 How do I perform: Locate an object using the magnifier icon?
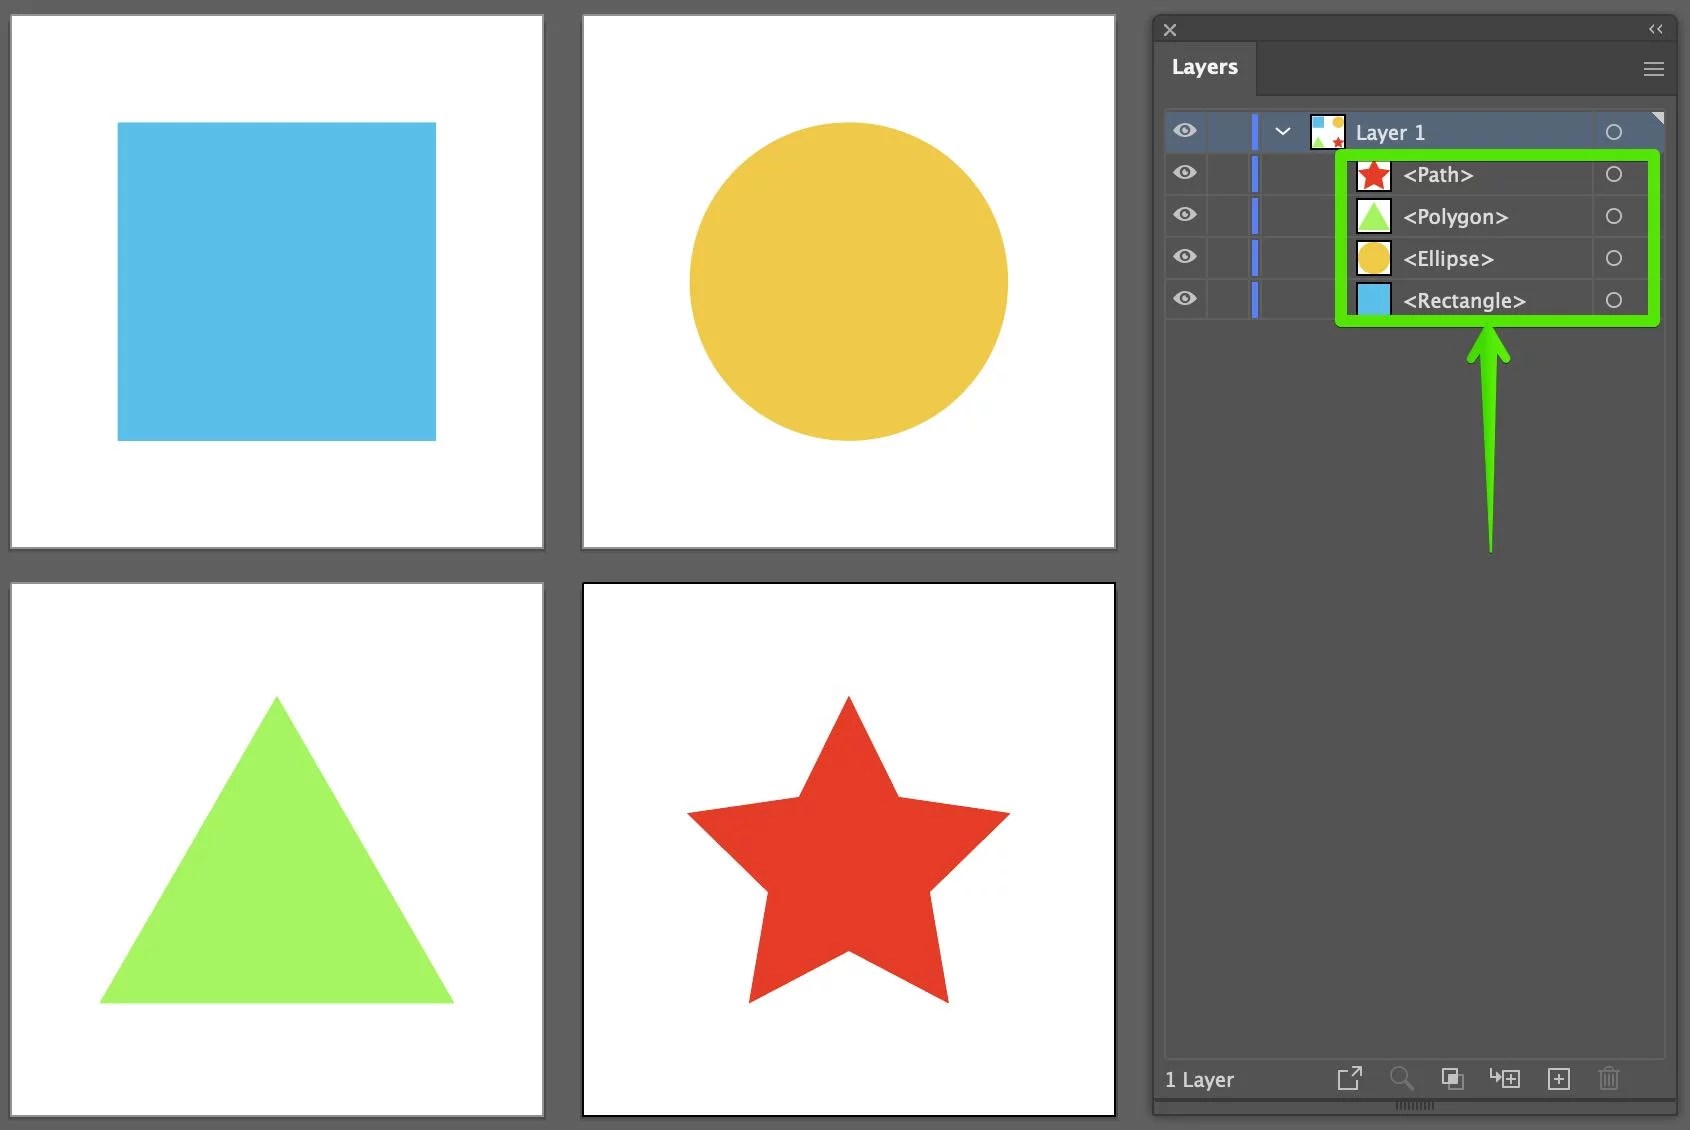tap(1401, 1078)
